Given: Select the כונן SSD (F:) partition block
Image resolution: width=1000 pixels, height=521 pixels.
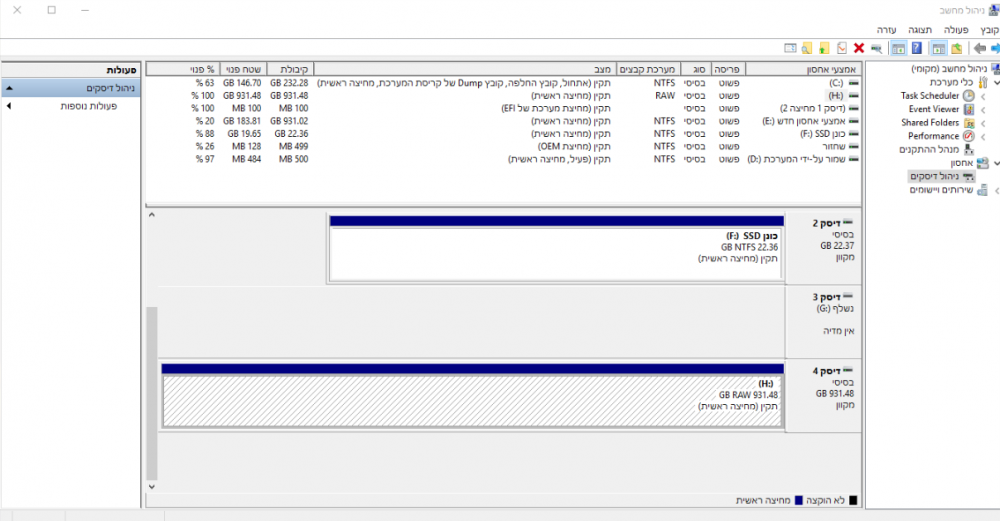Looking at the screenshot, I should click(x=556, y=249).
